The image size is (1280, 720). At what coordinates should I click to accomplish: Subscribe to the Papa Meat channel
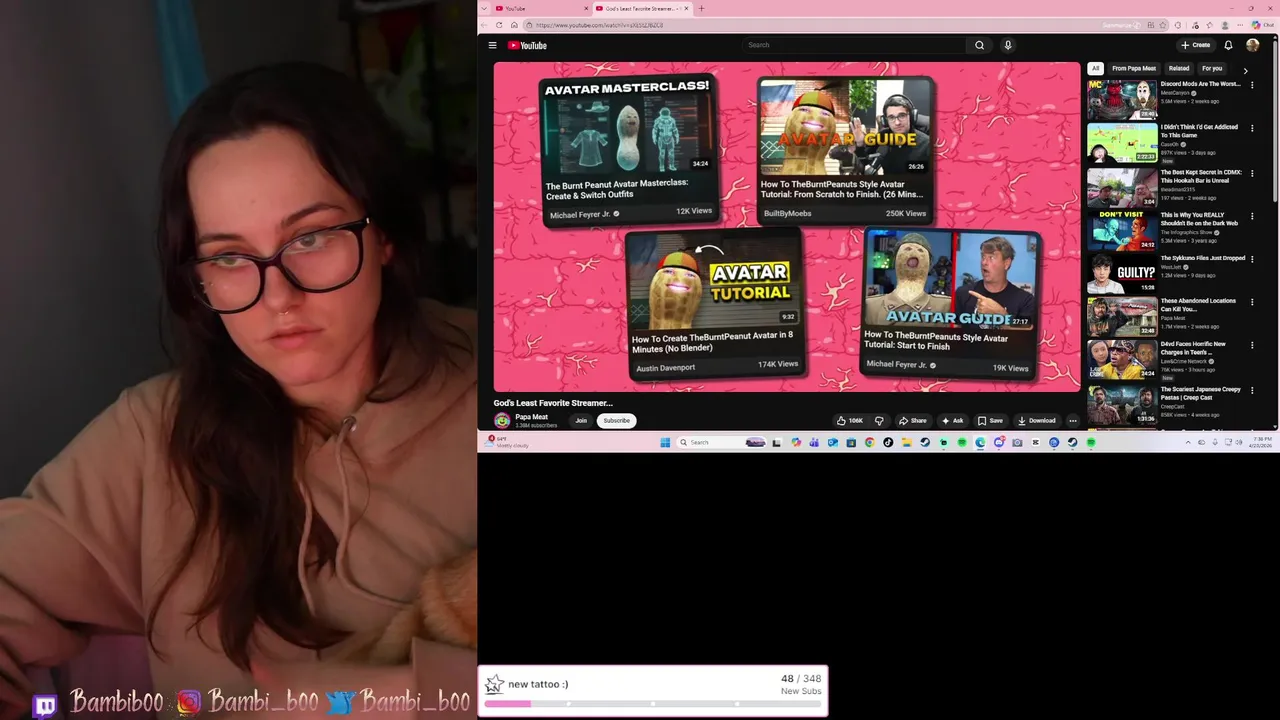(616, 421)
